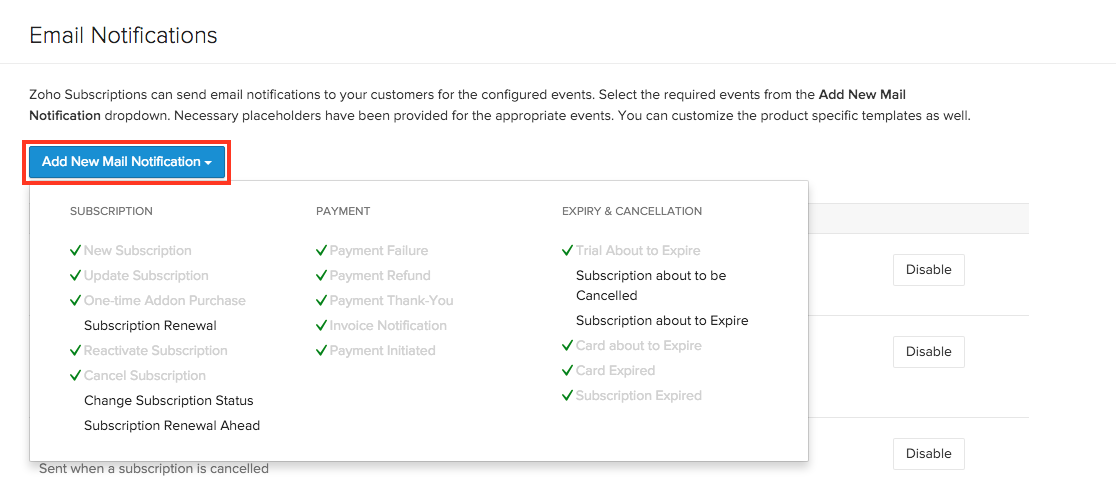Click checkmark icon next to Payment Initiated
This screenshot has width=1116, height=497.
[322, 351]
